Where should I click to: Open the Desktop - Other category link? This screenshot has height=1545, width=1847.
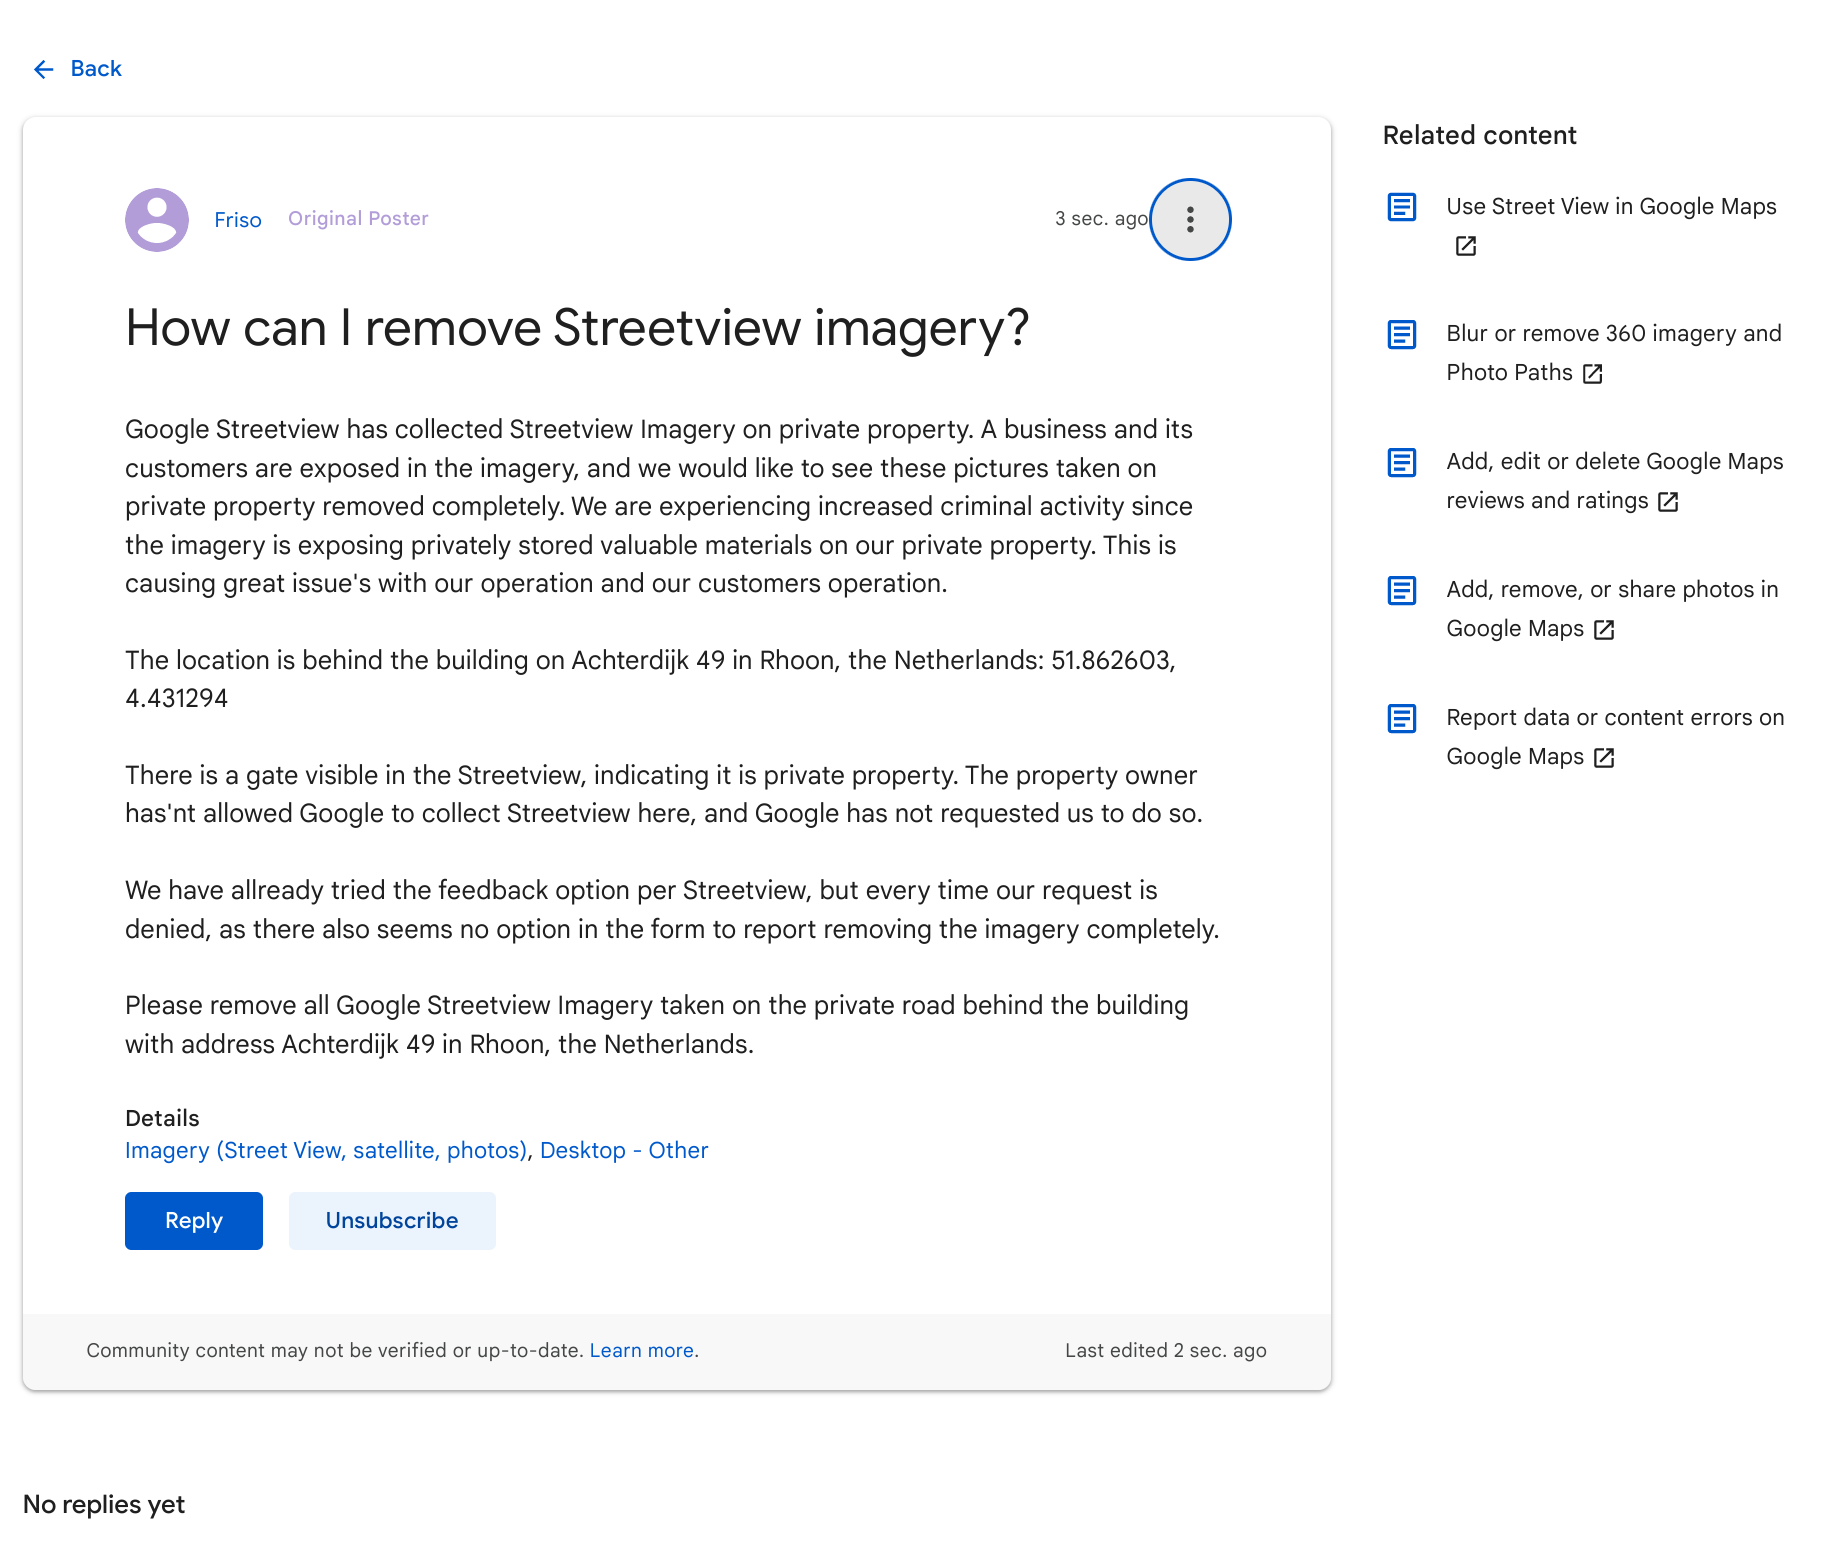coord(624,1151)
